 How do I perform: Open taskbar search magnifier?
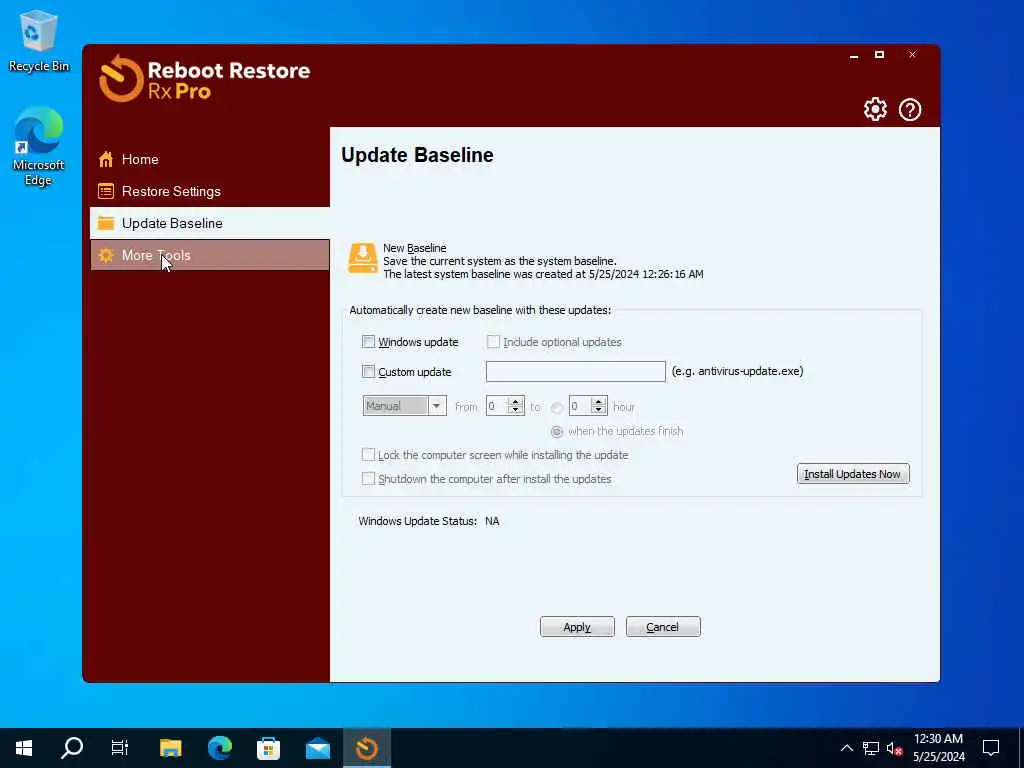pyautogui.click(x=72, y=748)
